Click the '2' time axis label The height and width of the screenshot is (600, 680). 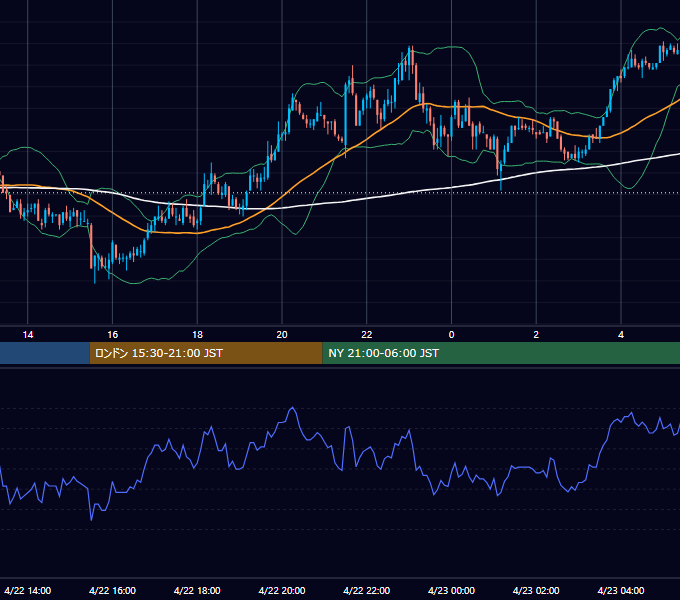536,334
